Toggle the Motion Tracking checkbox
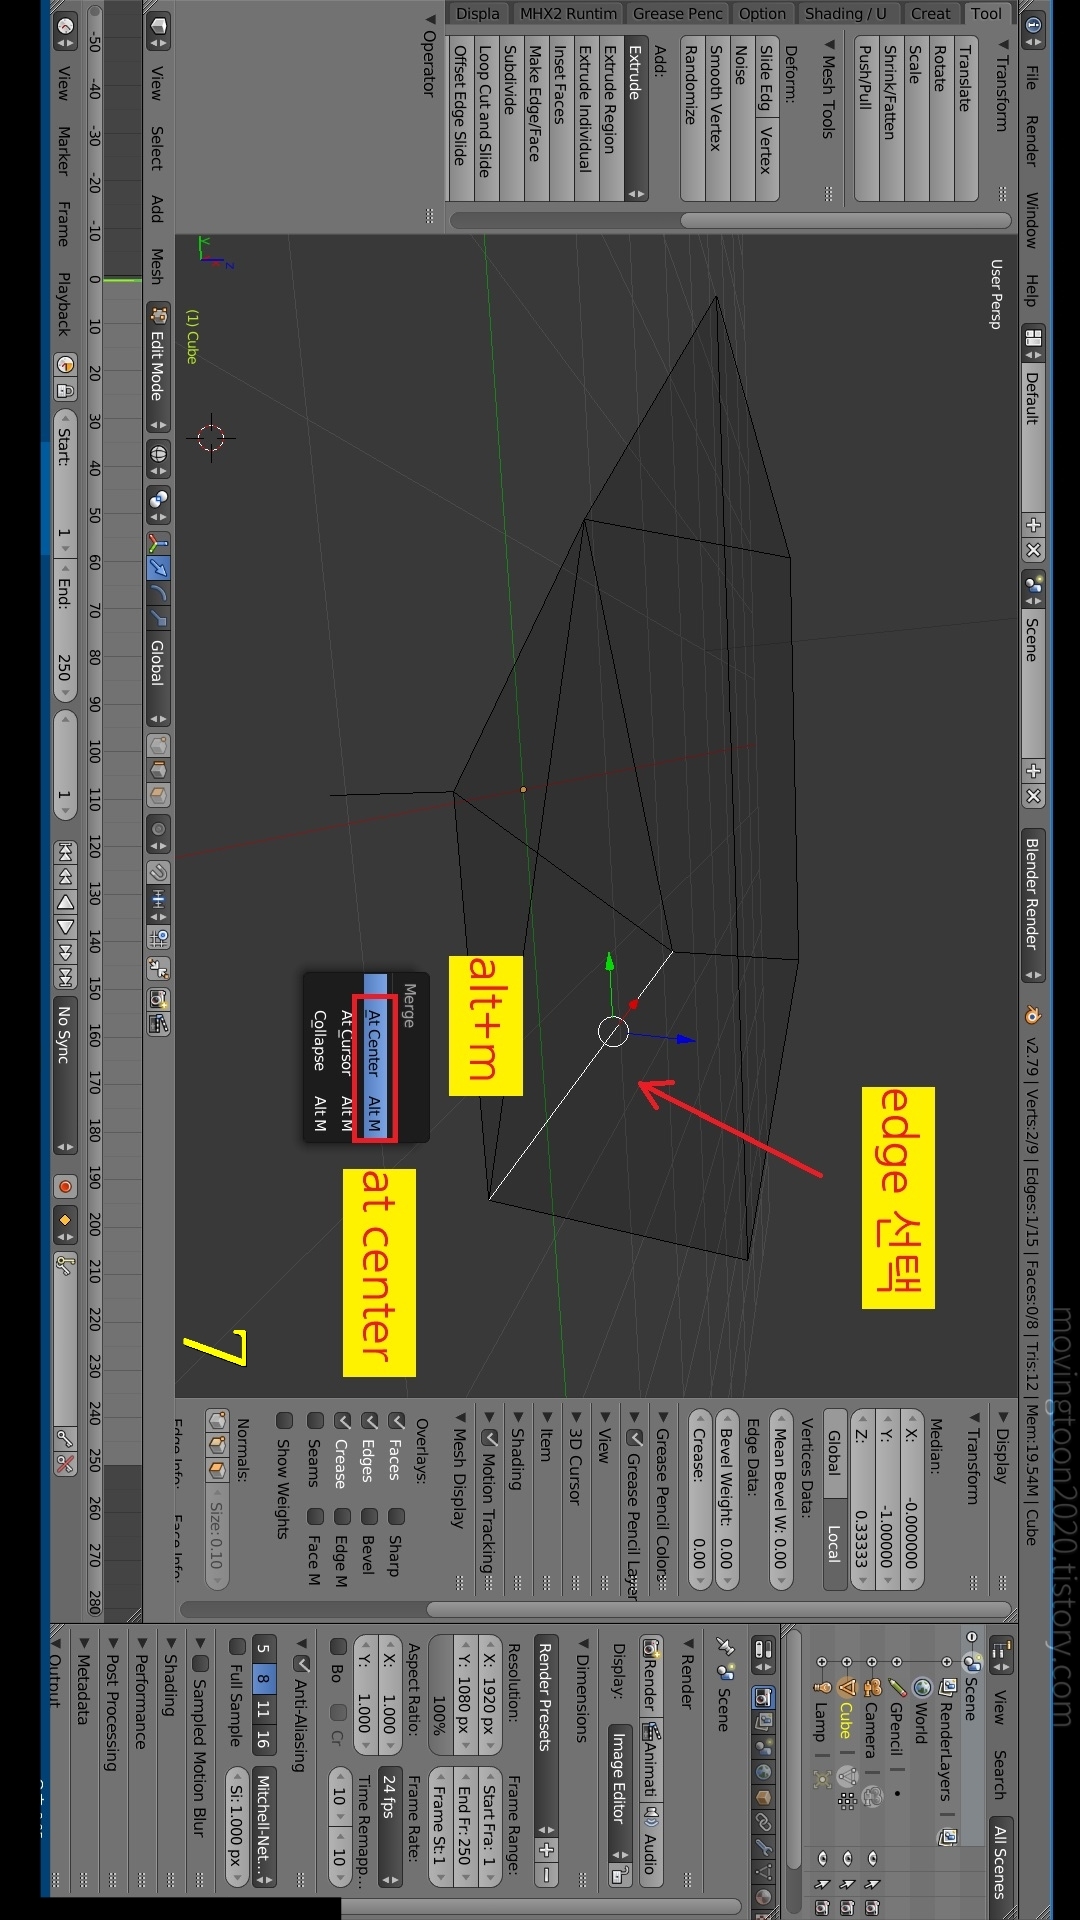Screen dimensions: 1080x1920 click(490, 1439)
